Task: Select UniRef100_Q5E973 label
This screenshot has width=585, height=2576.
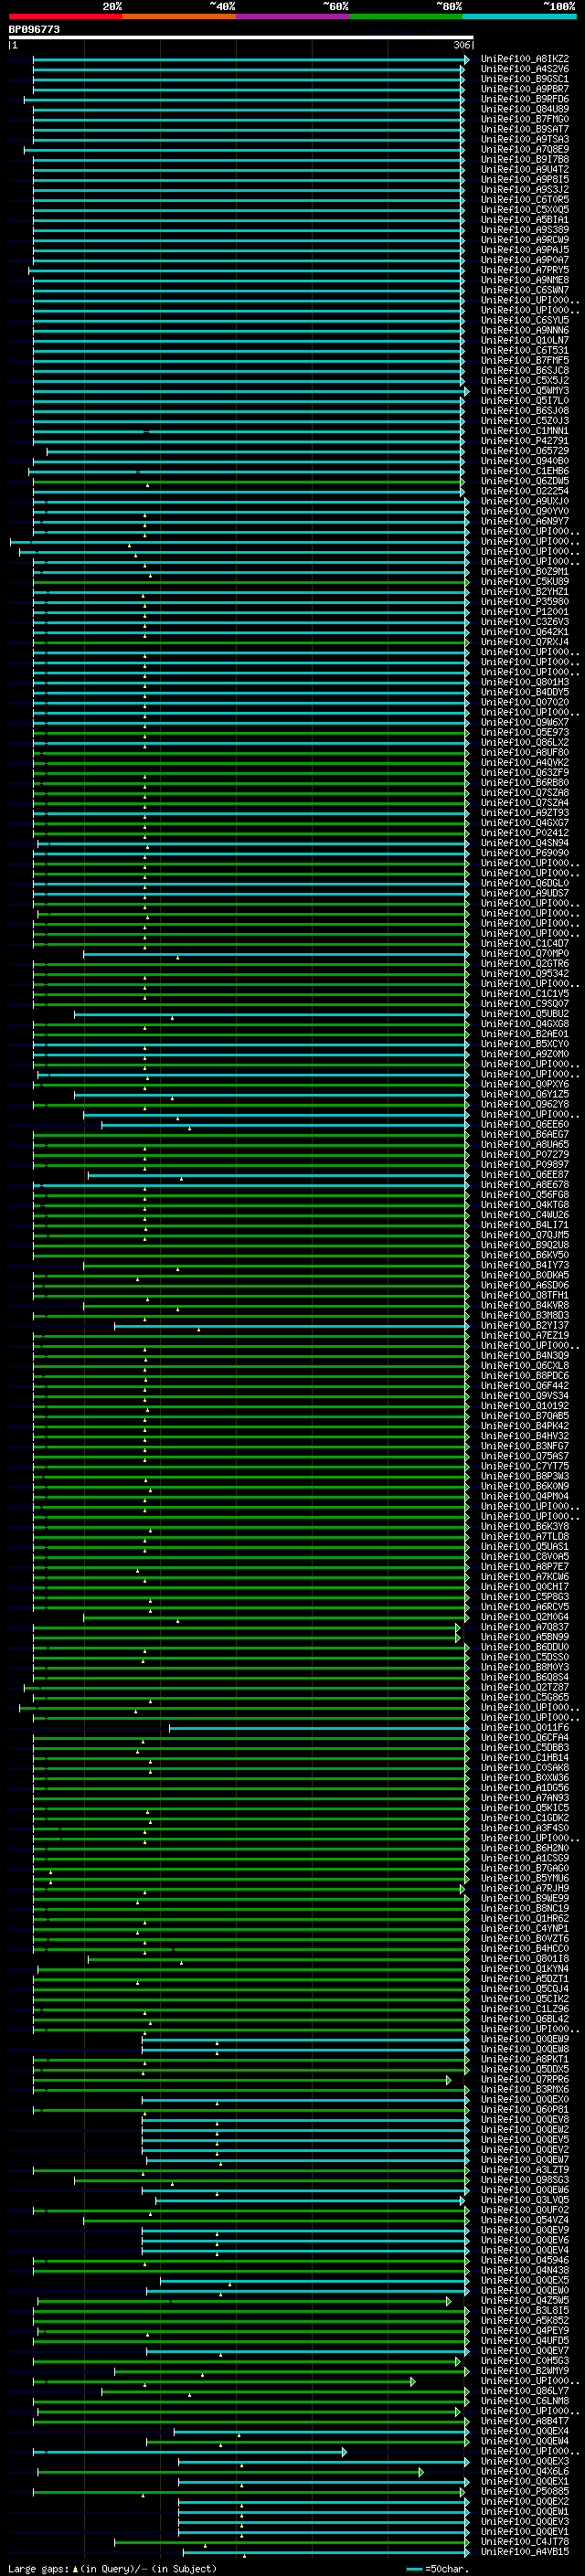Action: pyautogui.click(x=525, y=732)
